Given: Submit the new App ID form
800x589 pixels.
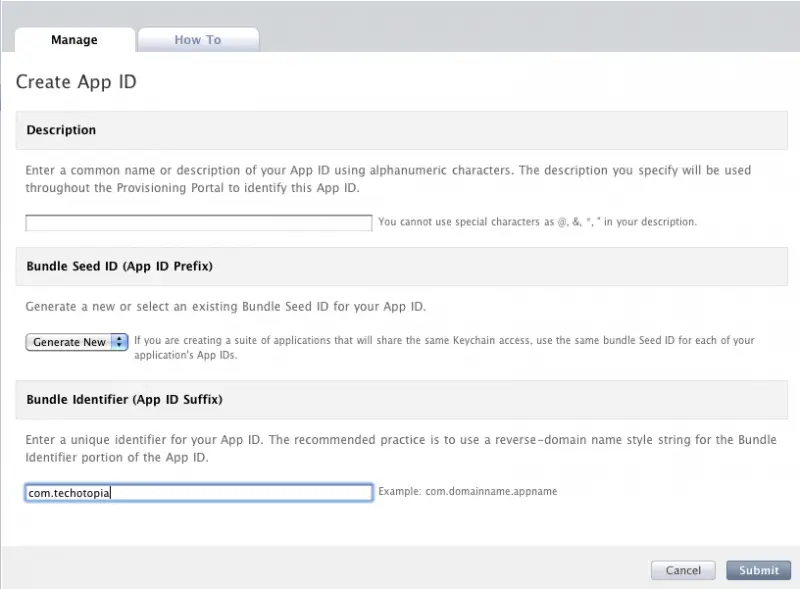Looking at the screenshot, I should [758, 570].
